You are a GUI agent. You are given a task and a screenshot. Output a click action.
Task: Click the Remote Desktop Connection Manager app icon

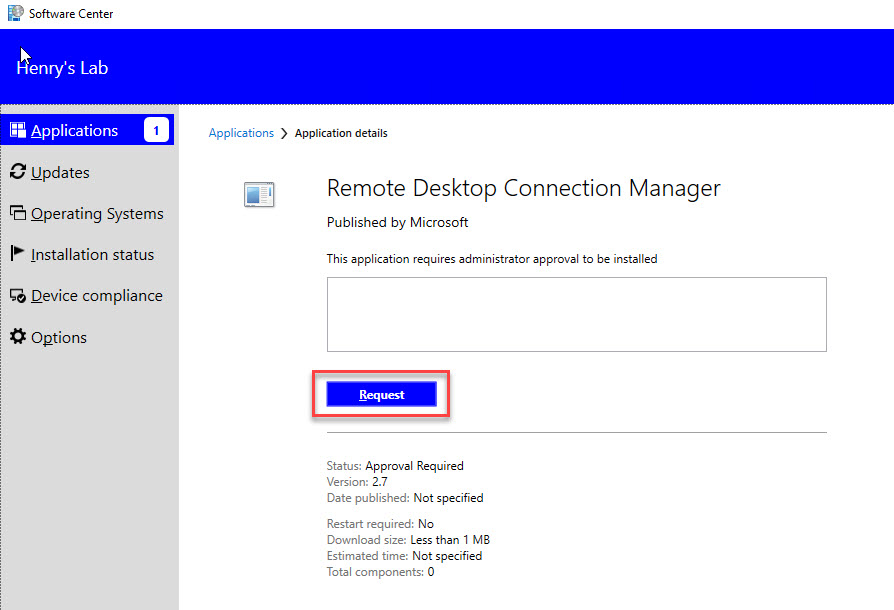[x=259, y=195]
